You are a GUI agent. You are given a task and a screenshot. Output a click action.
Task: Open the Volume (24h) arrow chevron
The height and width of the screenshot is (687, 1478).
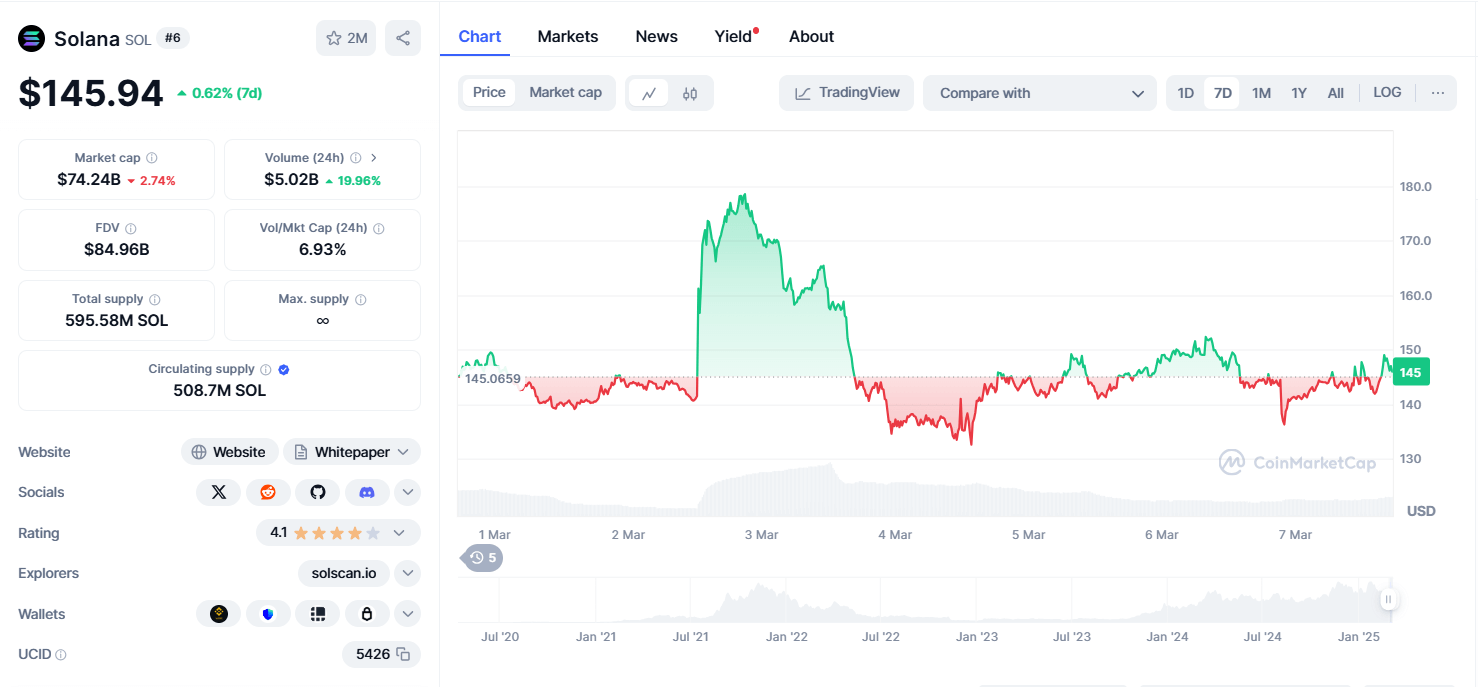(374, 158)
